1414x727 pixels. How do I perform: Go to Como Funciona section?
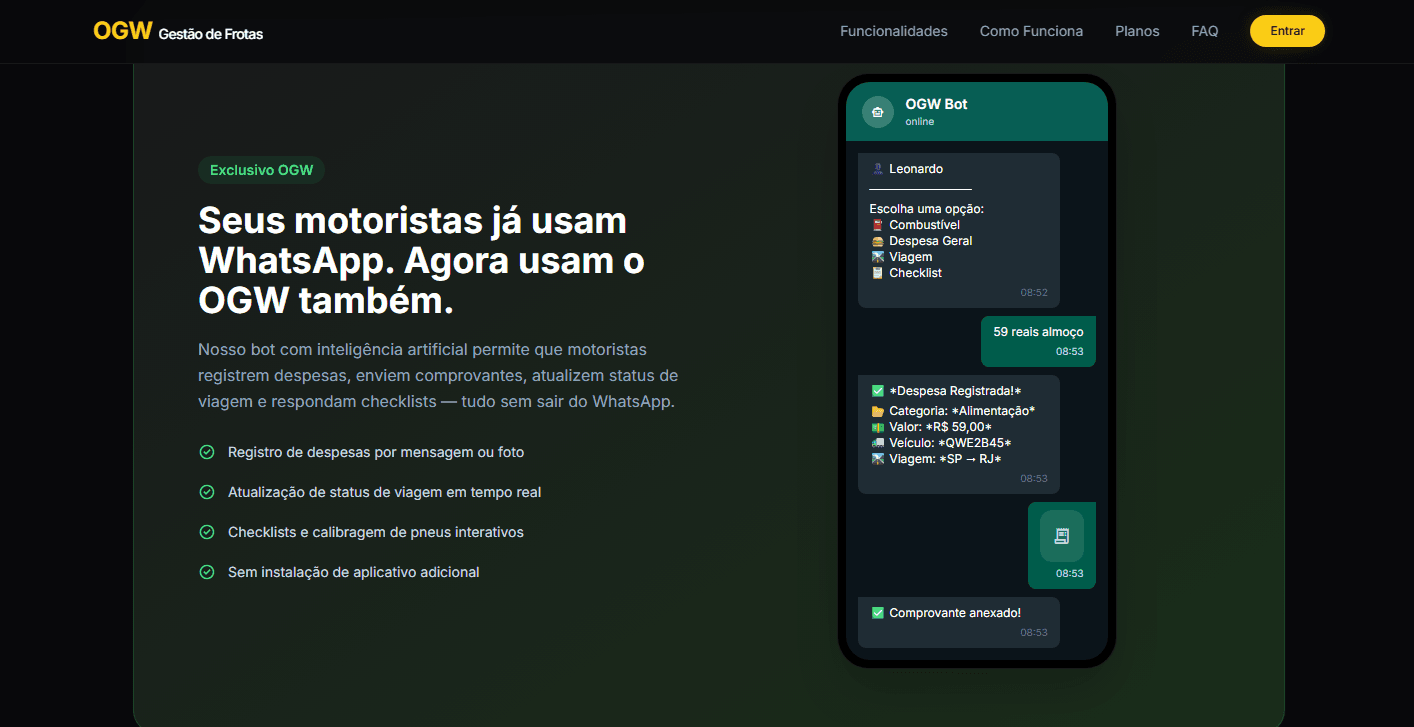pyautogui.click(x=1031, y=31)
